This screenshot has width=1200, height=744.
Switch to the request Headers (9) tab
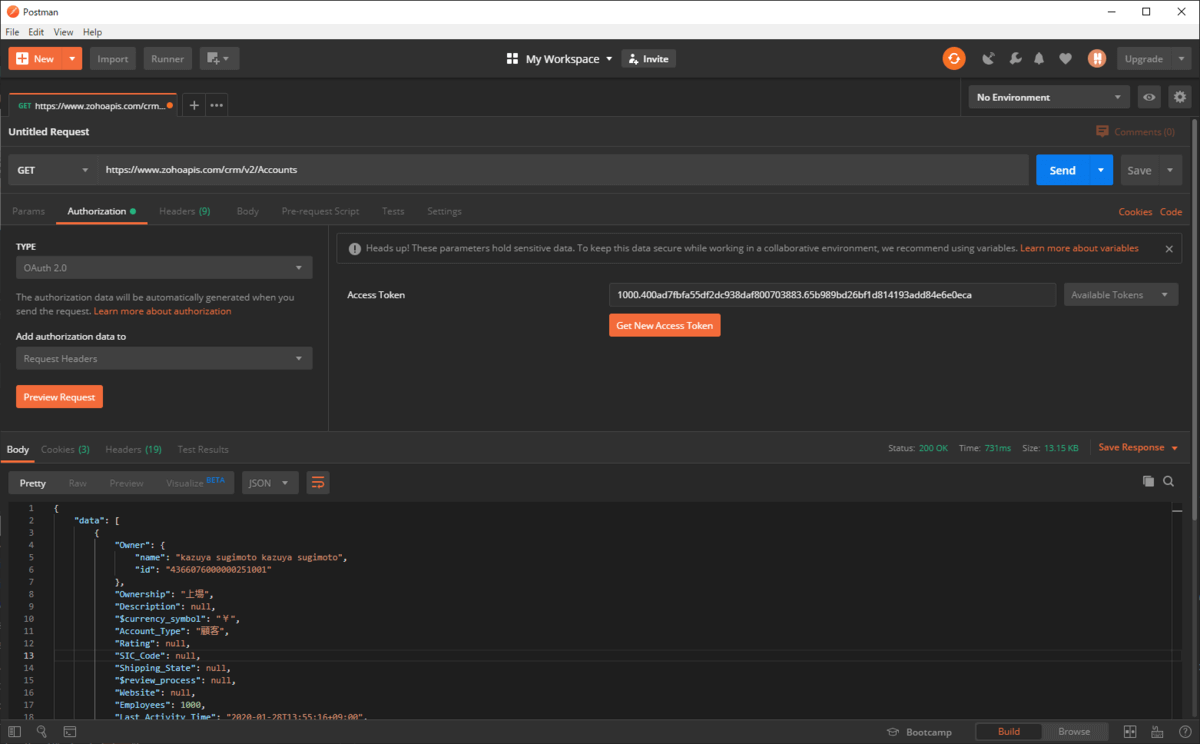click(x=184, y=211)
